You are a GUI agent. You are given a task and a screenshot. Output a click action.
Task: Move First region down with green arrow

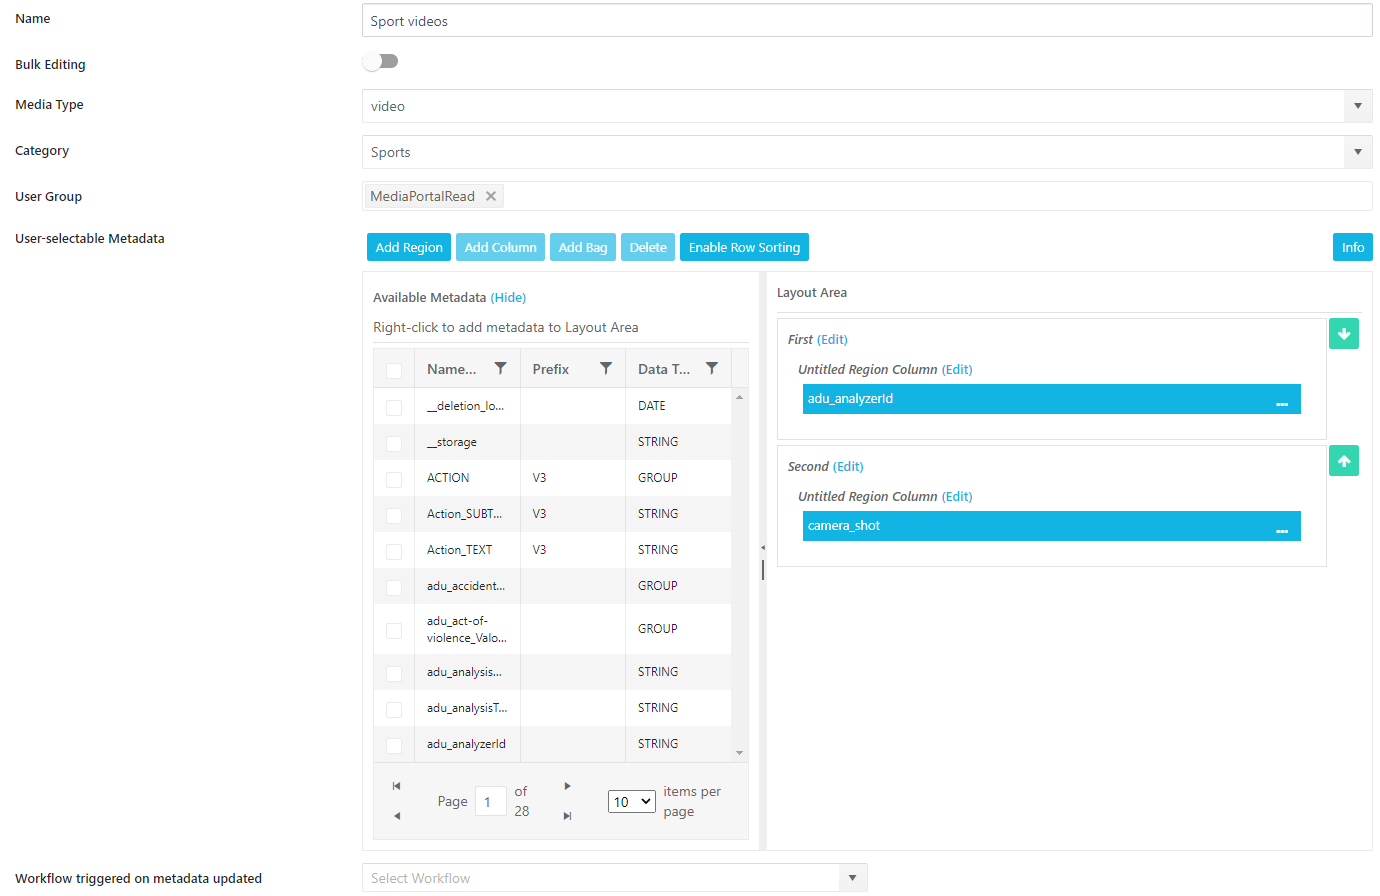(x=1343, y=334)
